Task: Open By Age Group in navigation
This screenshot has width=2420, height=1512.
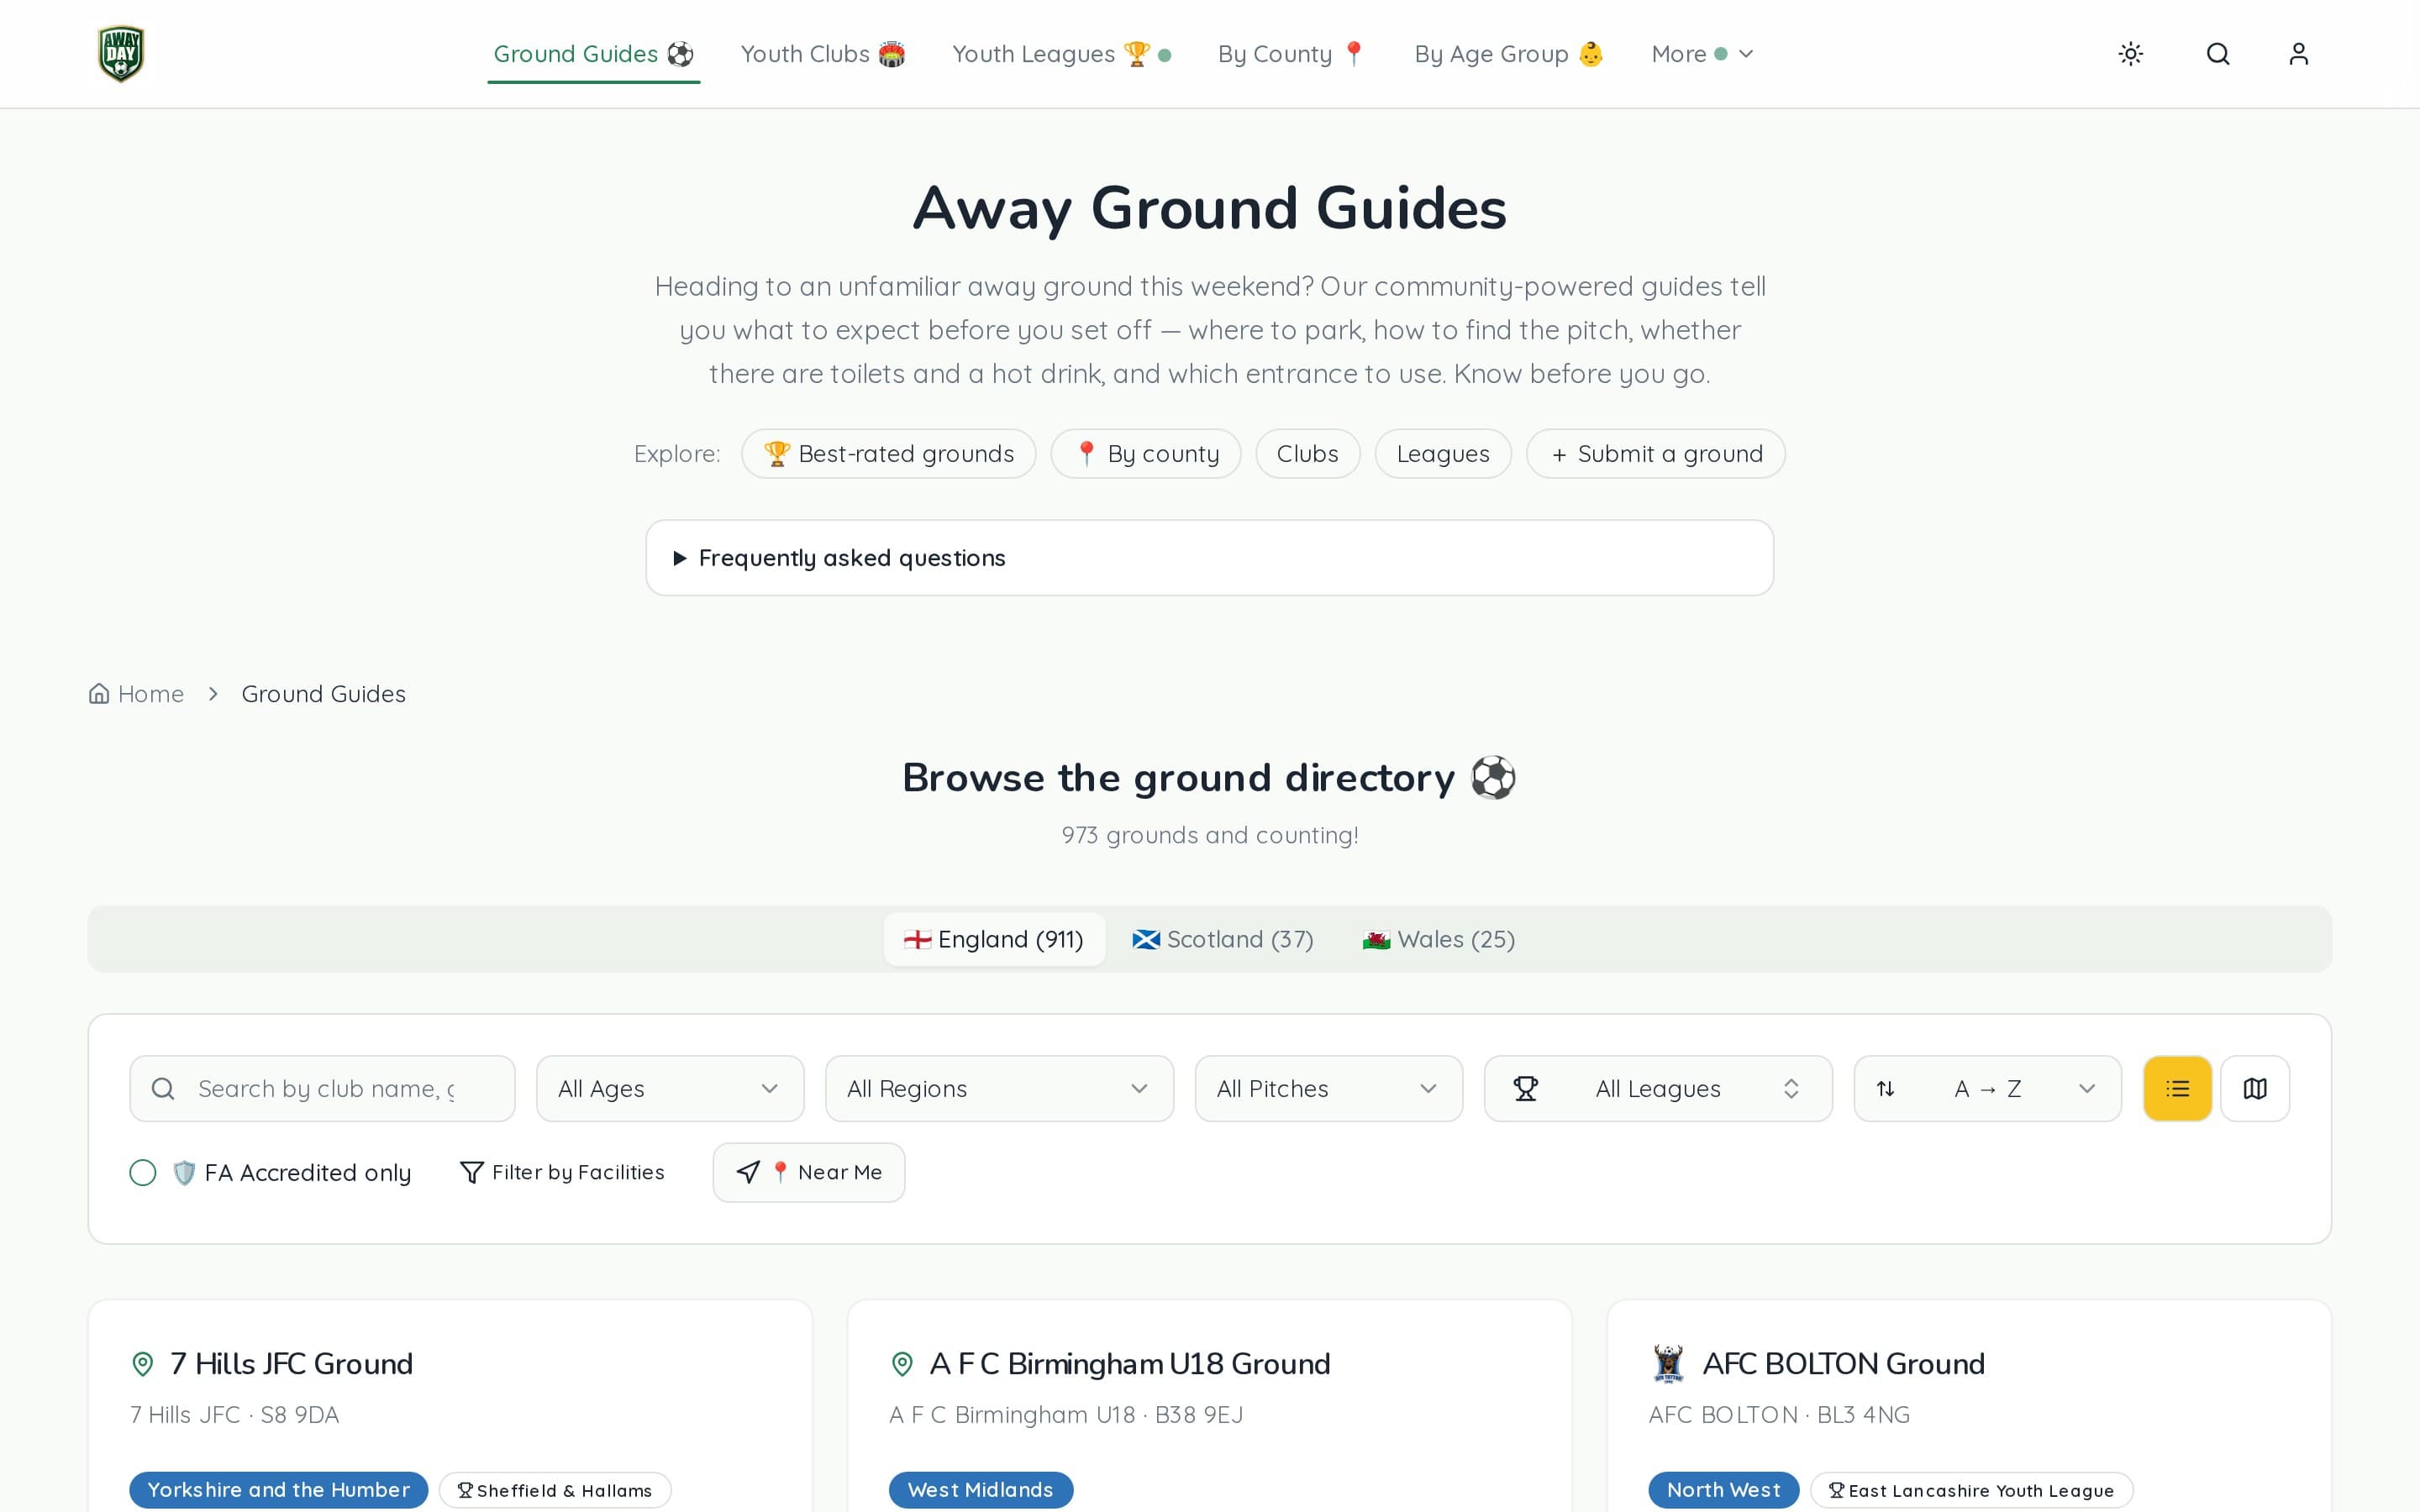Action: [1508, 54]
